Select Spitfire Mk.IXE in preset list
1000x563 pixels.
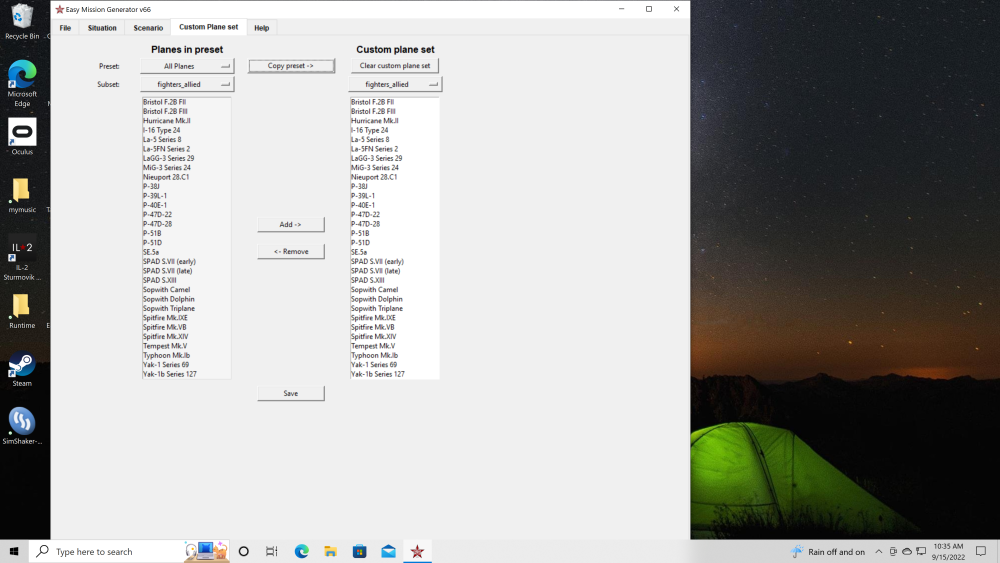[165, 318]
